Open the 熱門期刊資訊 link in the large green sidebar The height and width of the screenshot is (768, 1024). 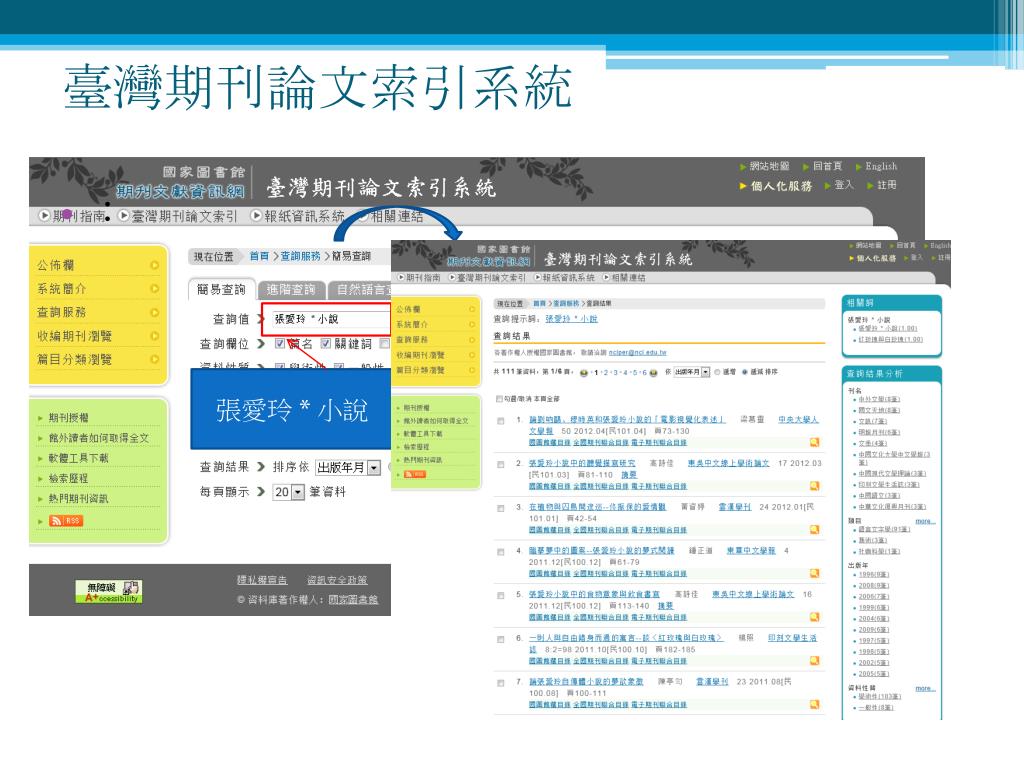click(x=78, y=499)
